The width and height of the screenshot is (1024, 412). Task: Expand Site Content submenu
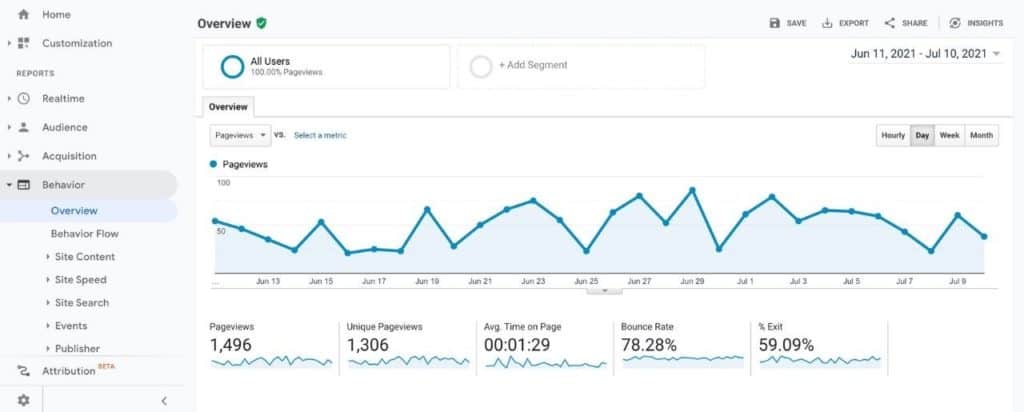click(48, 257)
